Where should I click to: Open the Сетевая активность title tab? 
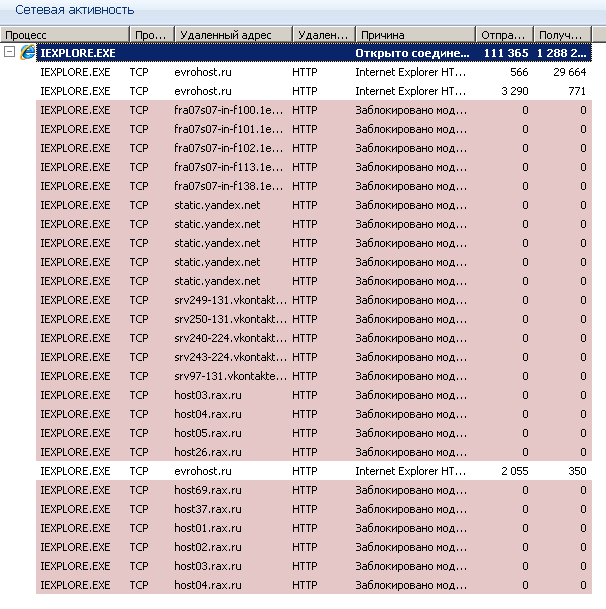pyautogui.click(x=74, y=9)
